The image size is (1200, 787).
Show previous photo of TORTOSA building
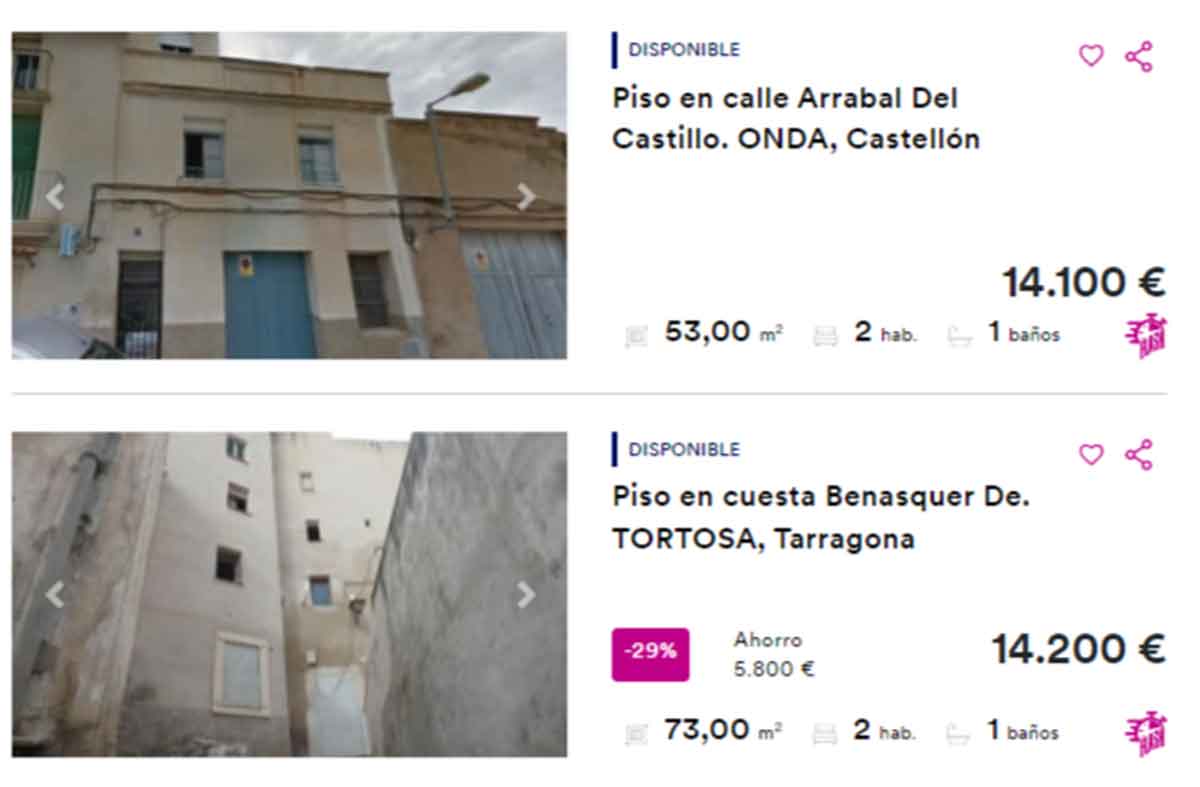(54, 595)
